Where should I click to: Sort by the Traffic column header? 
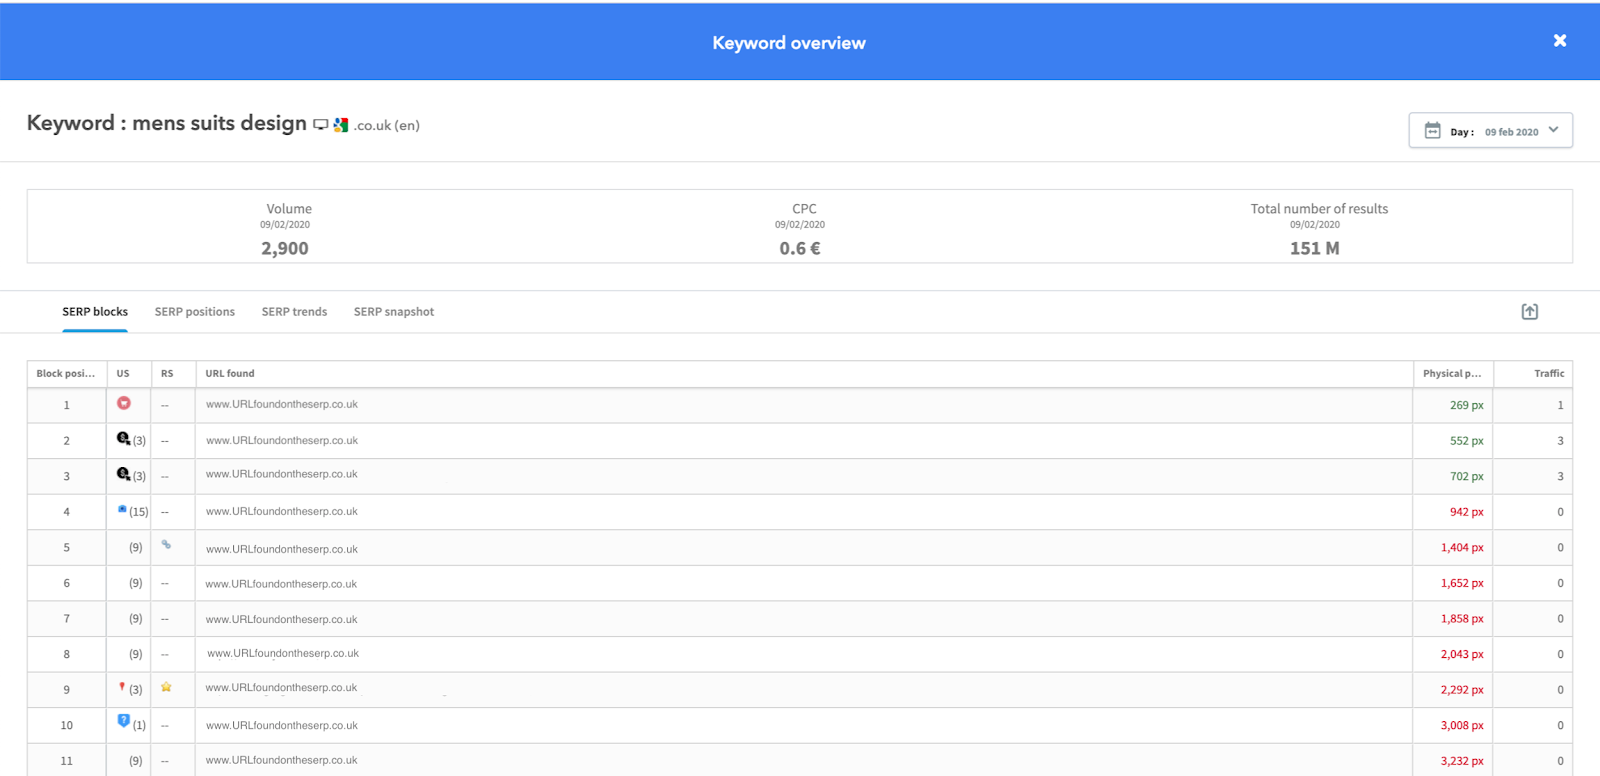(1533, 374)
